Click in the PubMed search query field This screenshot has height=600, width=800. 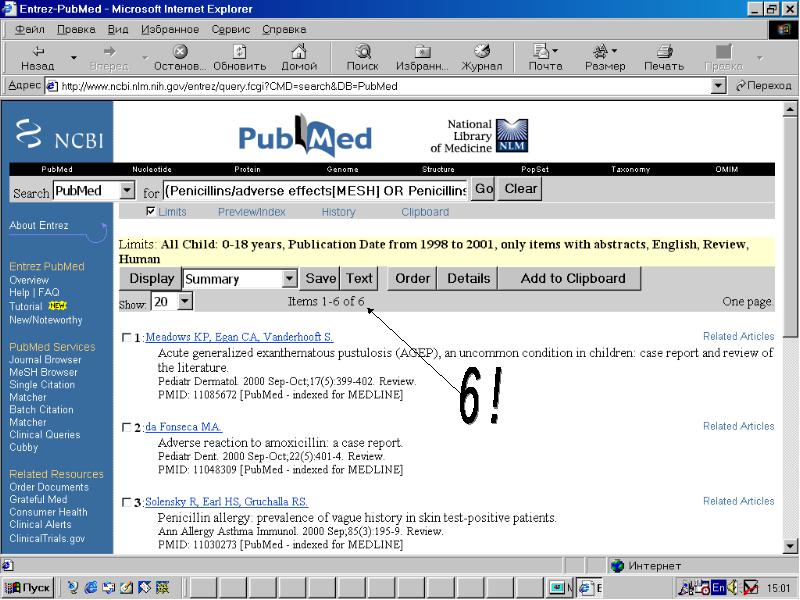coord(315,191)
